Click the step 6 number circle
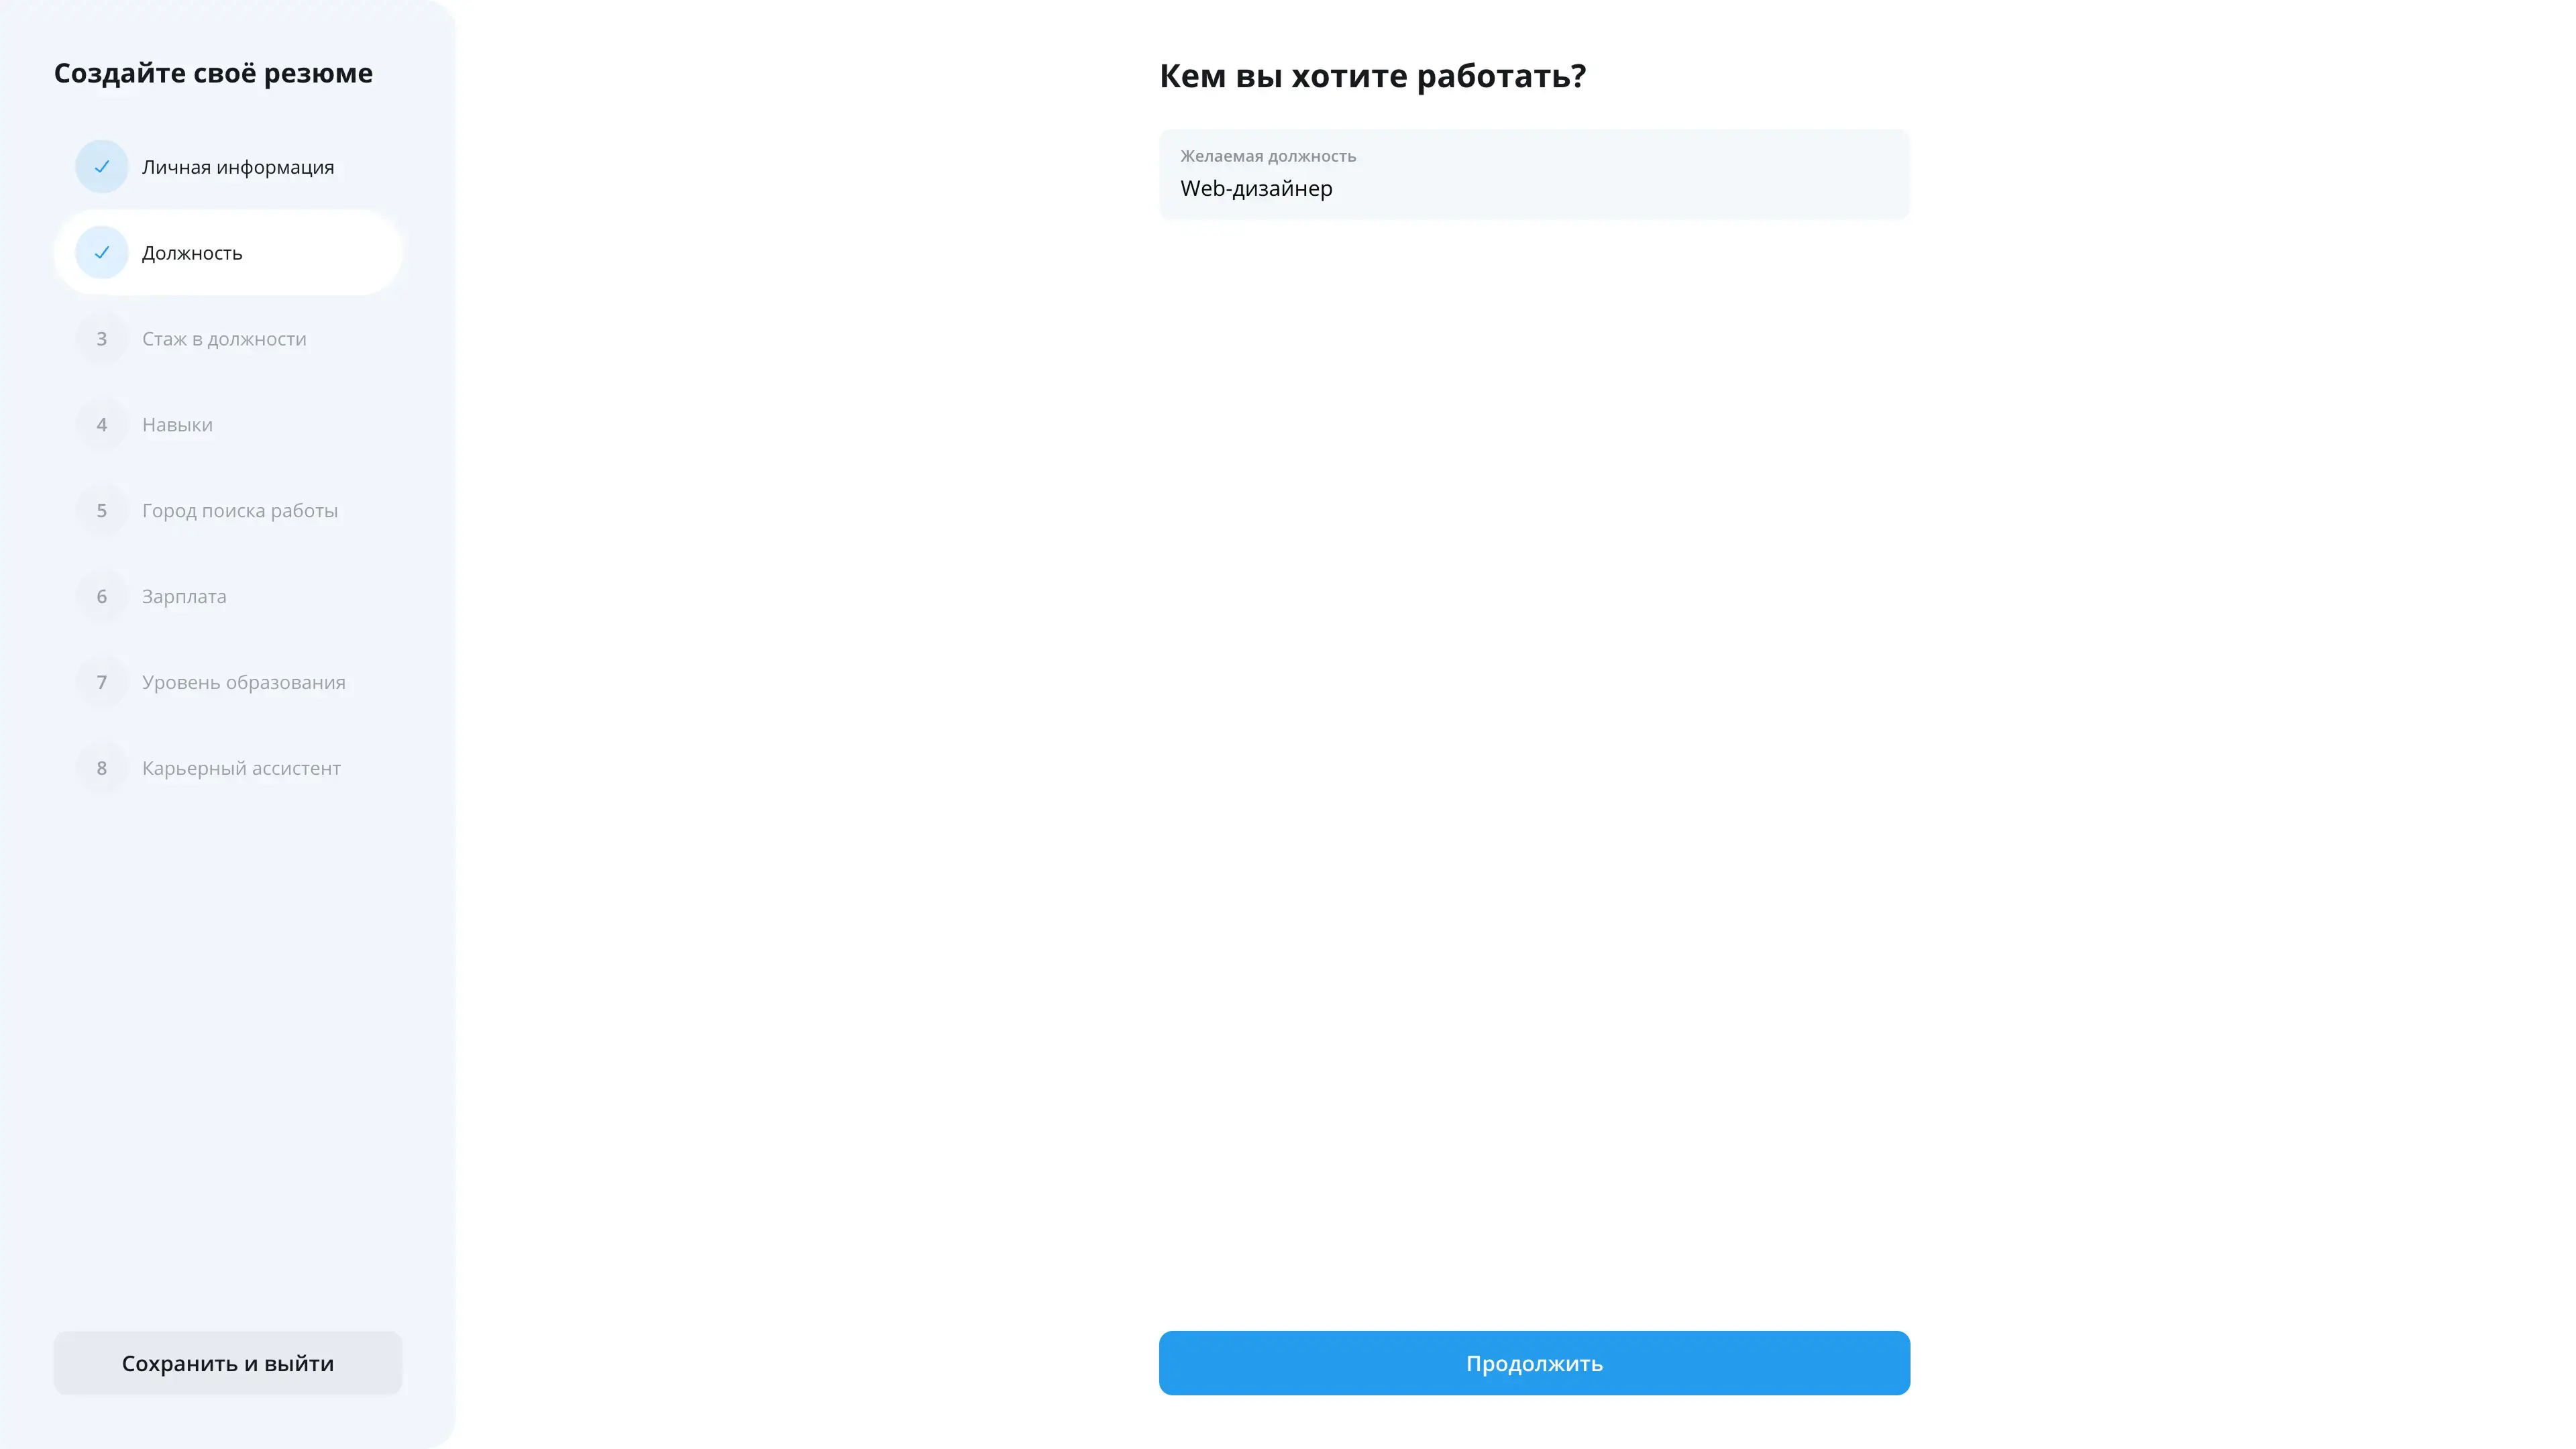This screenshot has width=2576, height=1449. (101, 597)
